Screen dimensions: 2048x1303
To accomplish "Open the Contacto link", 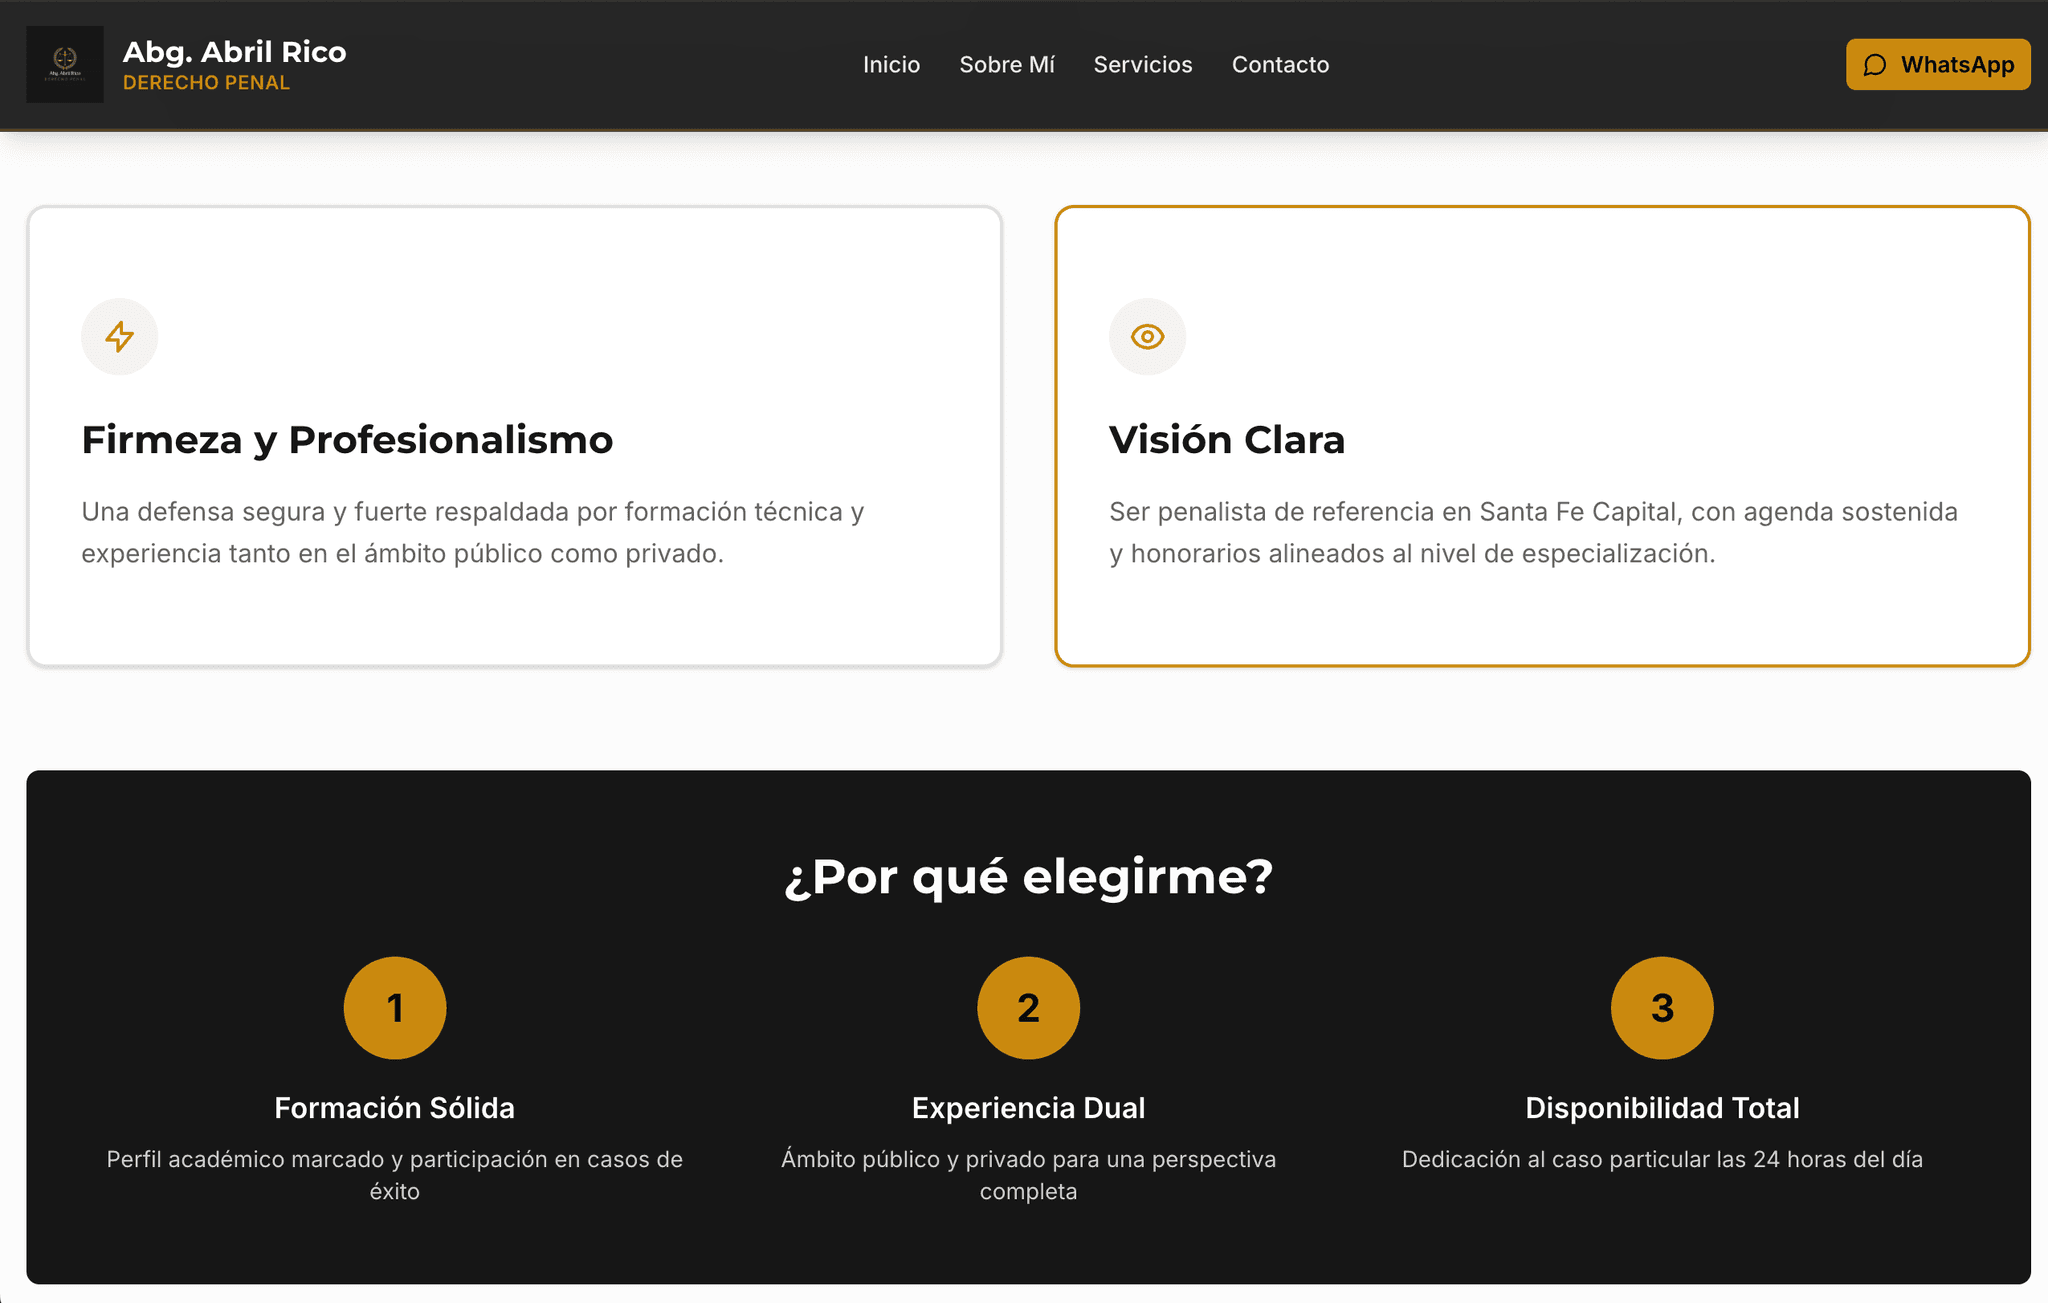I will [1280, 65].
